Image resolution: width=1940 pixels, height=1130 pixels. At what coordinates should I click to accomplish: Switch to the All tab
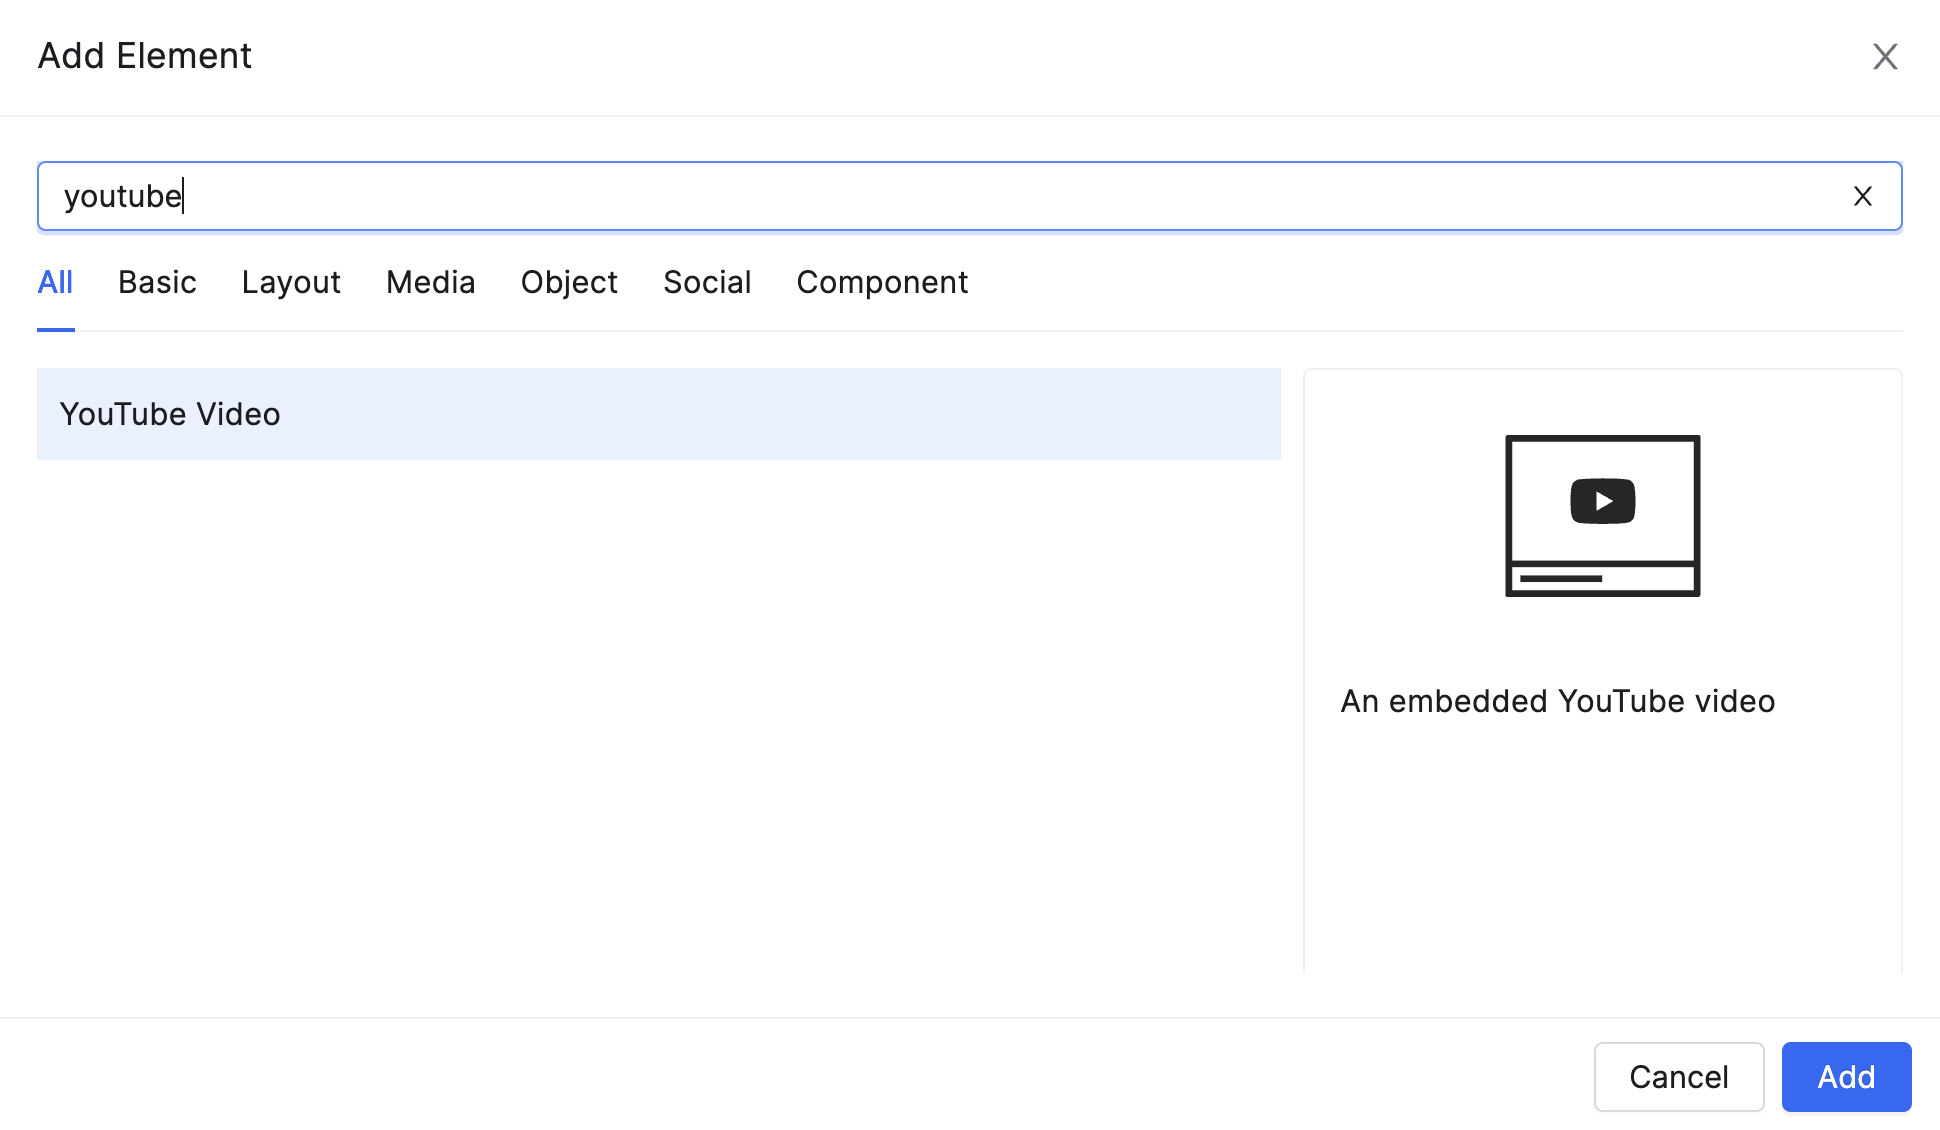click(x=55, y=283)
